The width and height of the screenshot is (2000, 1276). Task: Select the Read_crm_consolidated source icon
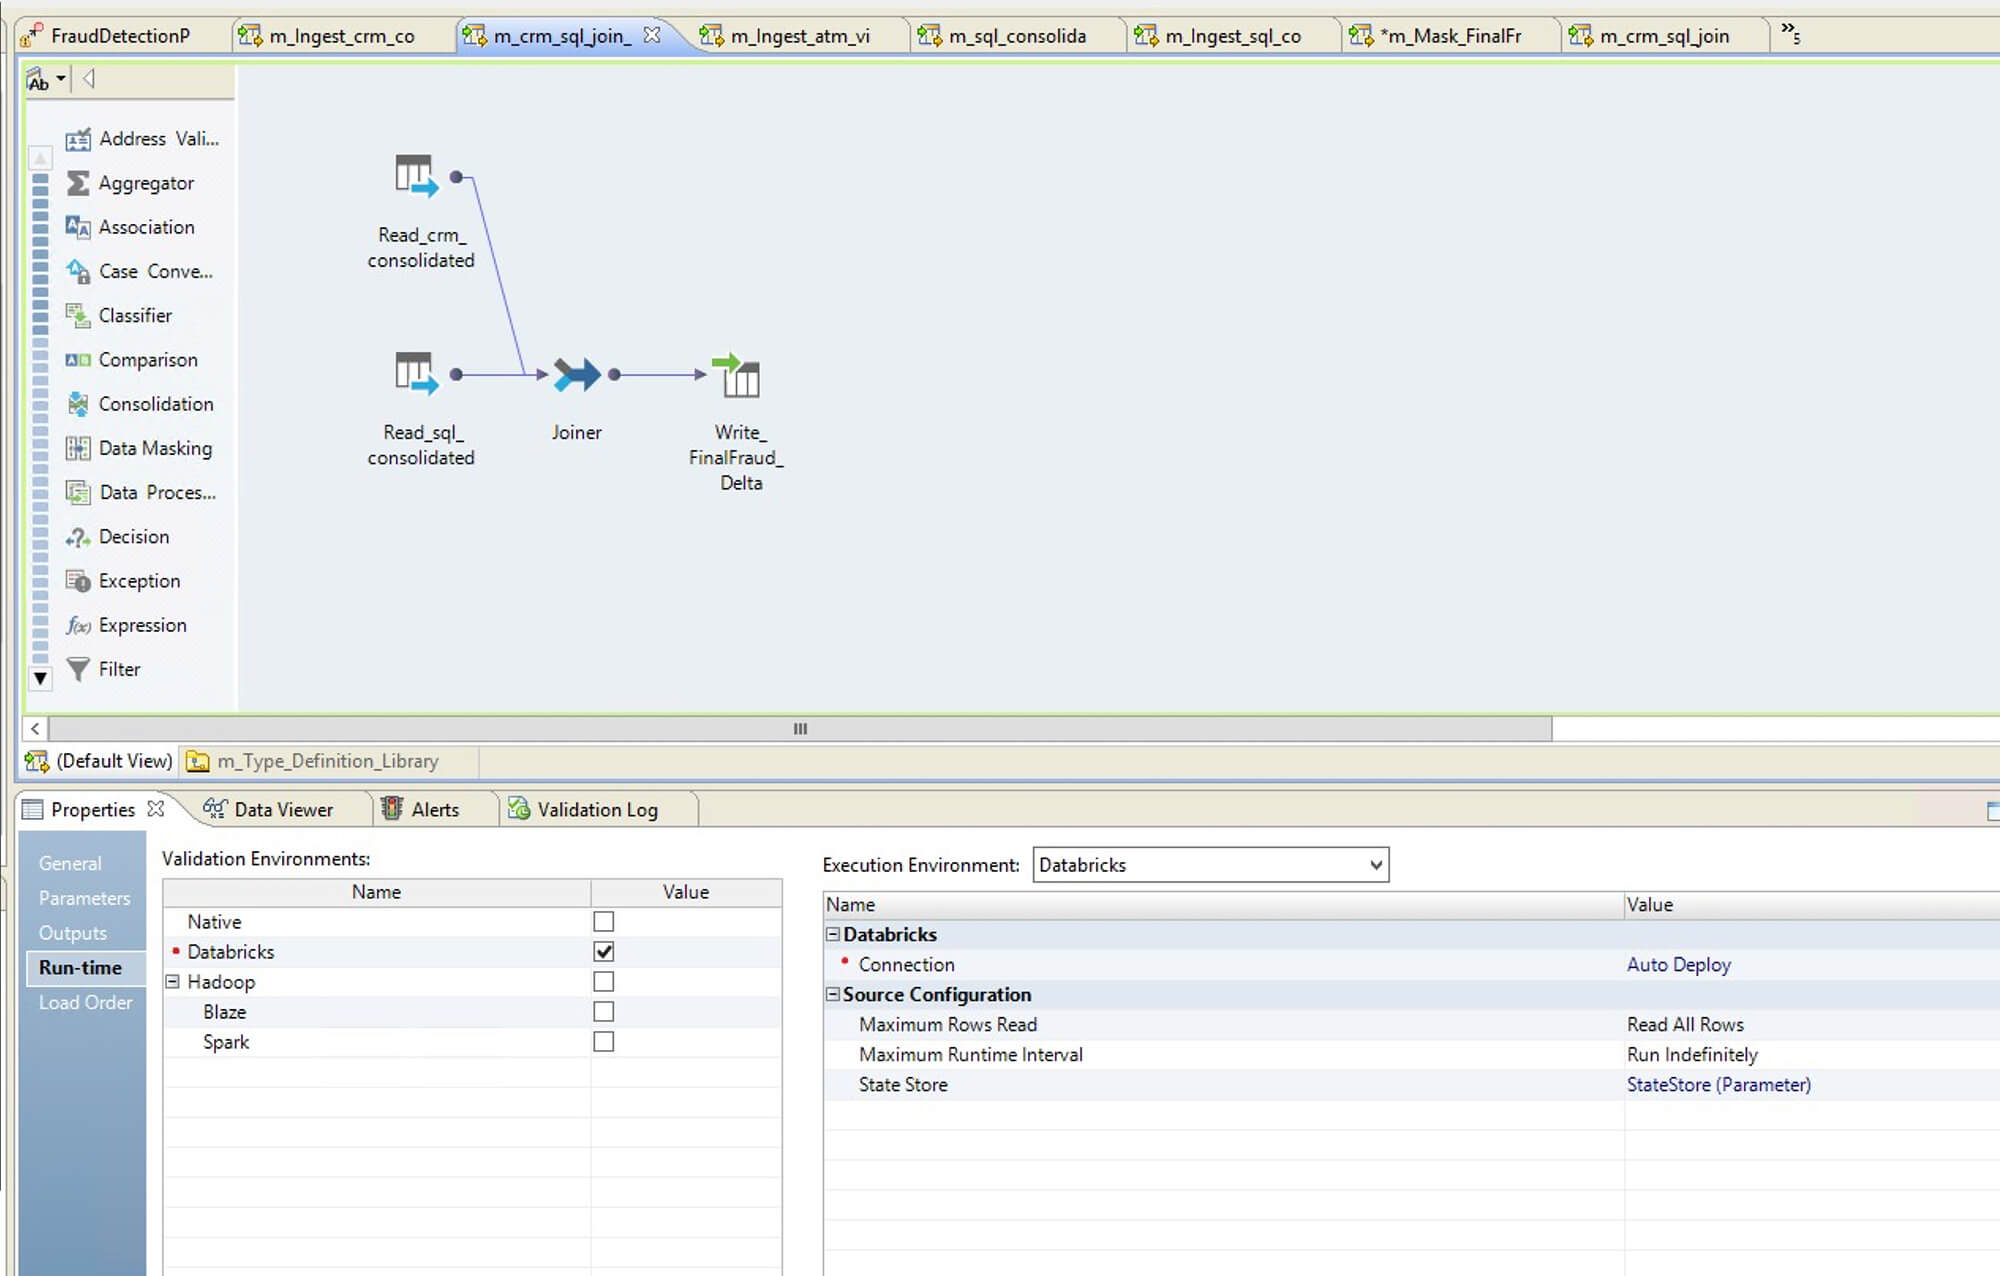[x=415, y=176]
